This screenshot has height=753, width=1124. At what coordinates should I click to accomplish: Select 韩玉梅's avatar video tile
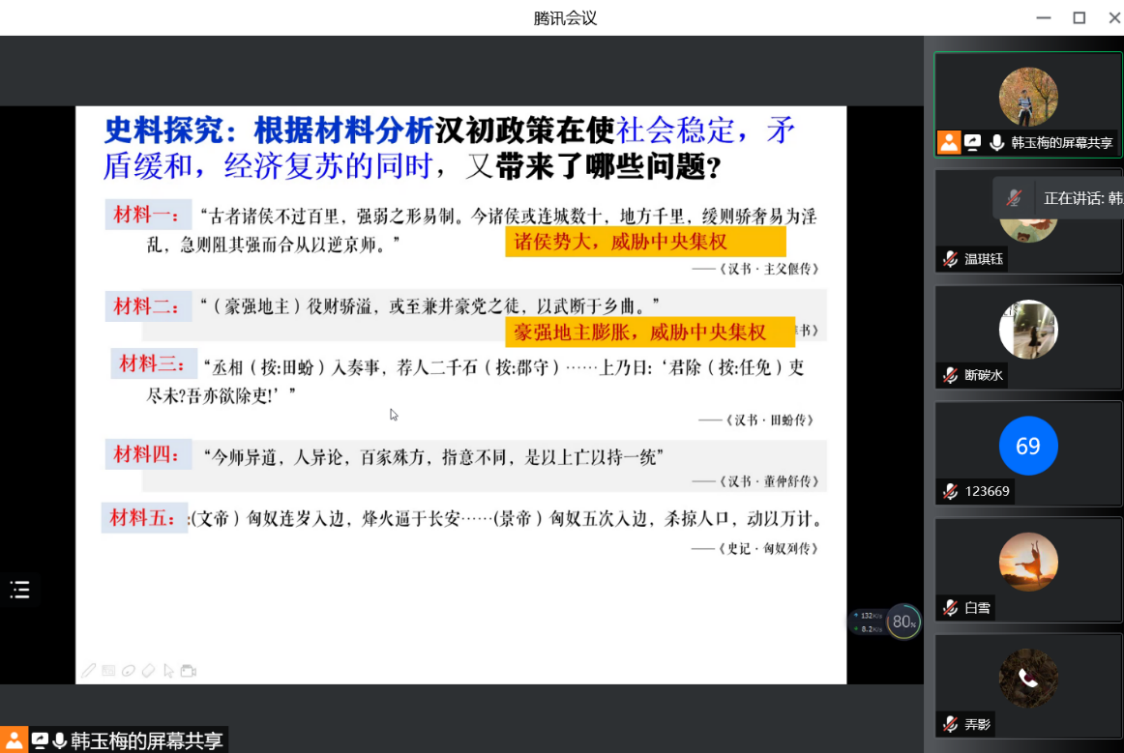(x=1028, y=100)
